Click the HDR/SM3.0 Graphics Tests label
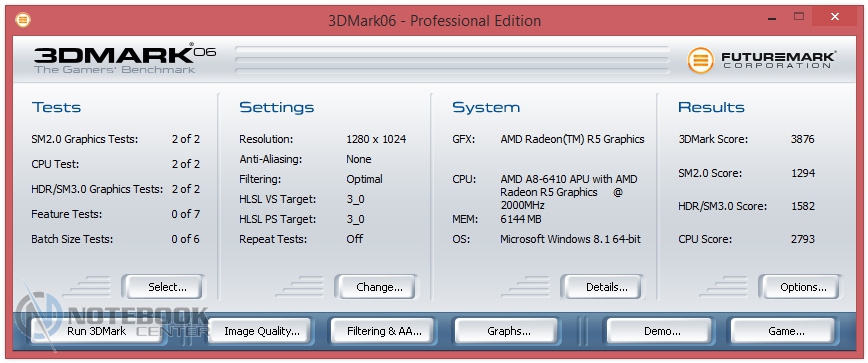 click(97, 189)
